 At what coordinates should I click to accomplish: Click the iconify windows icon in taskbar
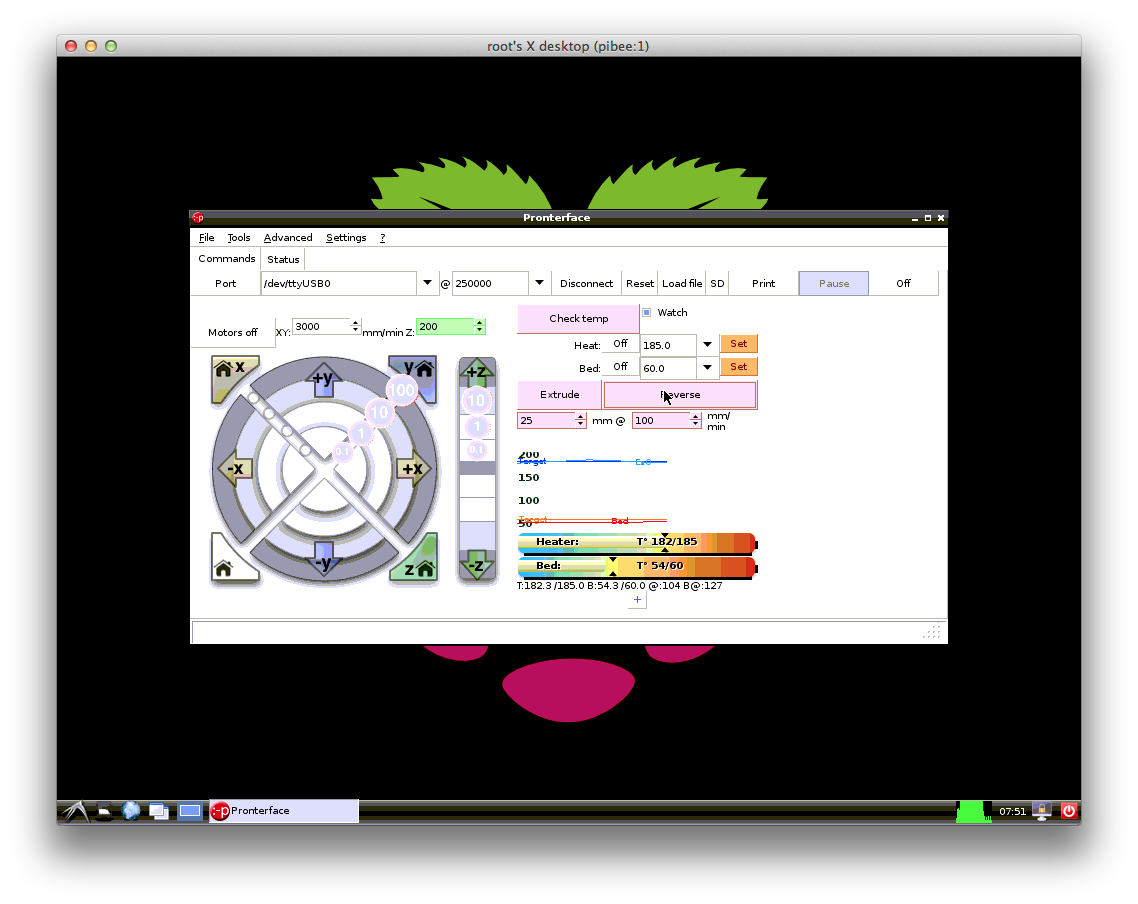(159, 811)
